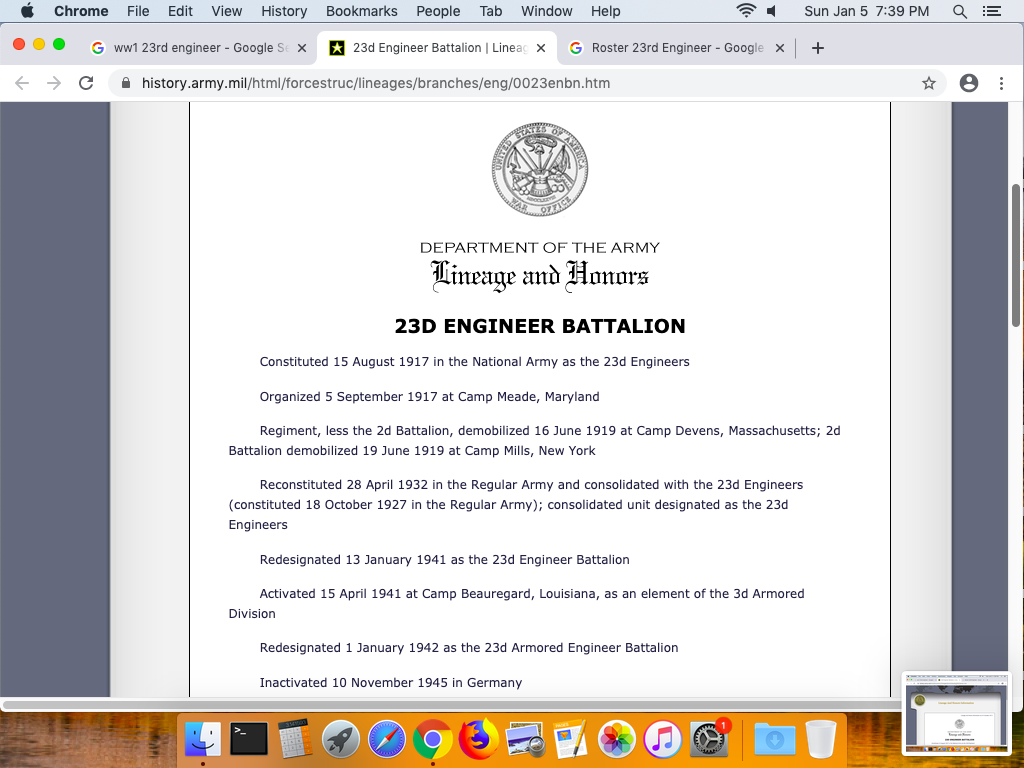Open the Notification Center list icon
The width and height of the screenshot is (1024, 768).
point(992,11)
